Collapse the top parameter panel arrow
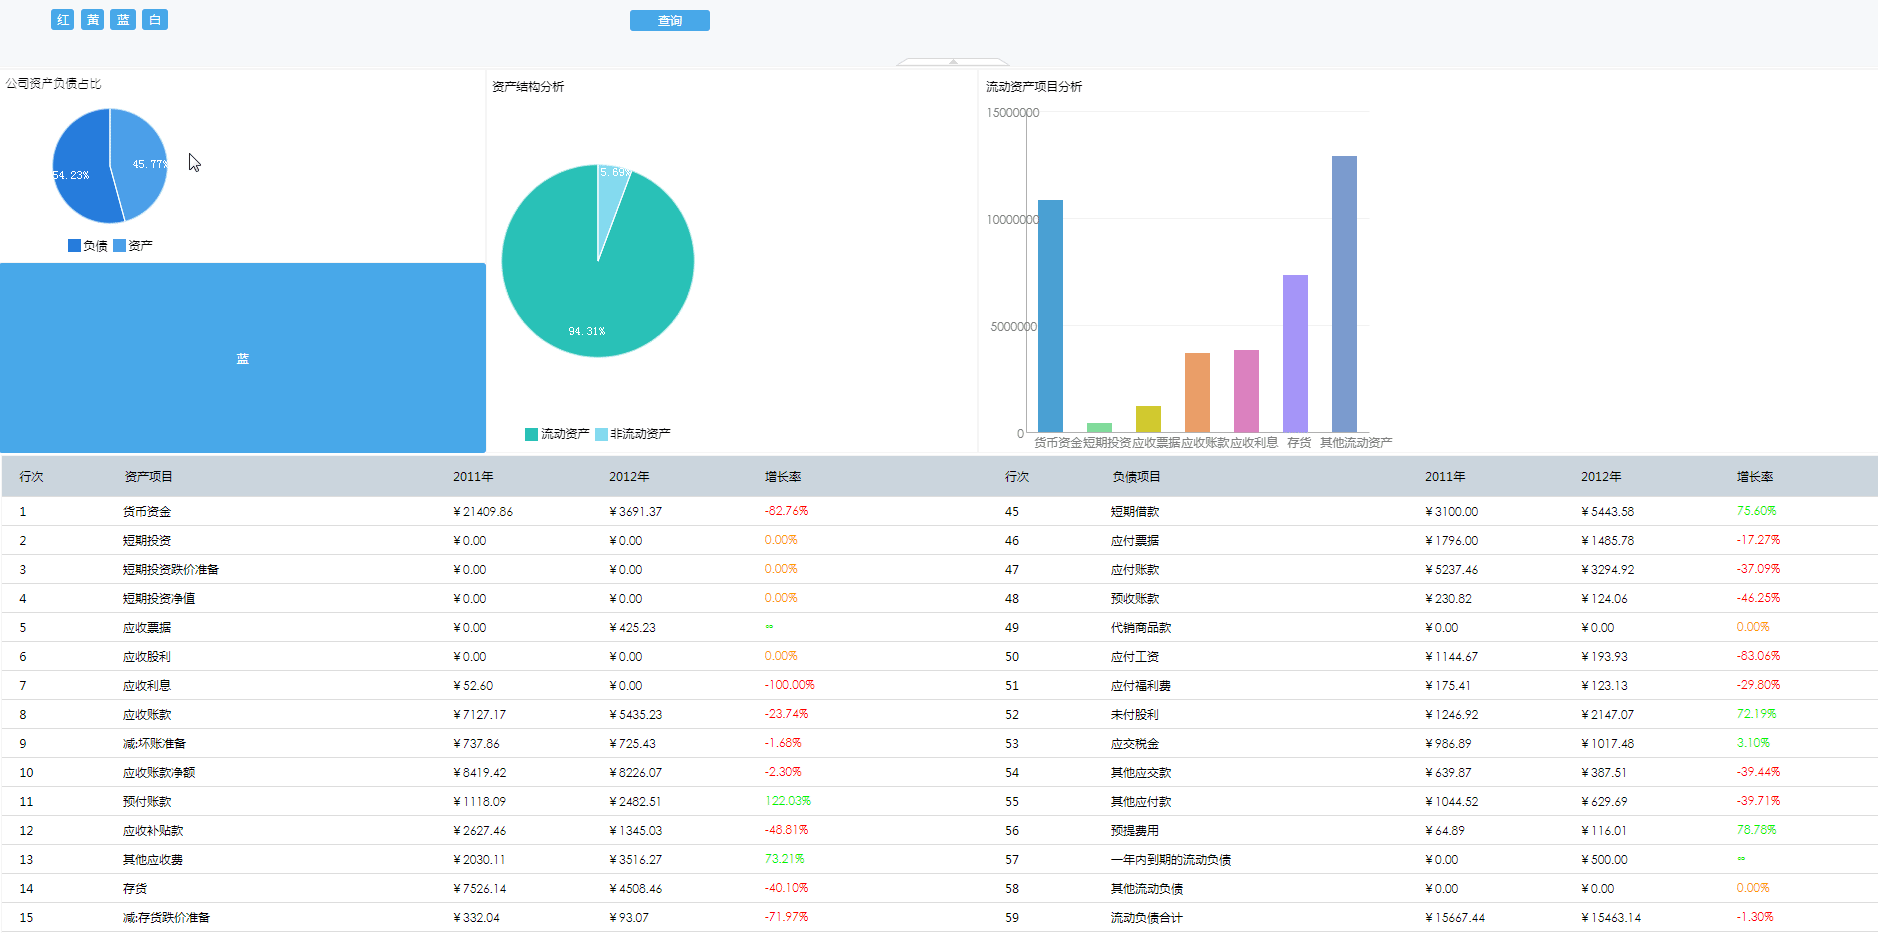 tap(953, 62)
